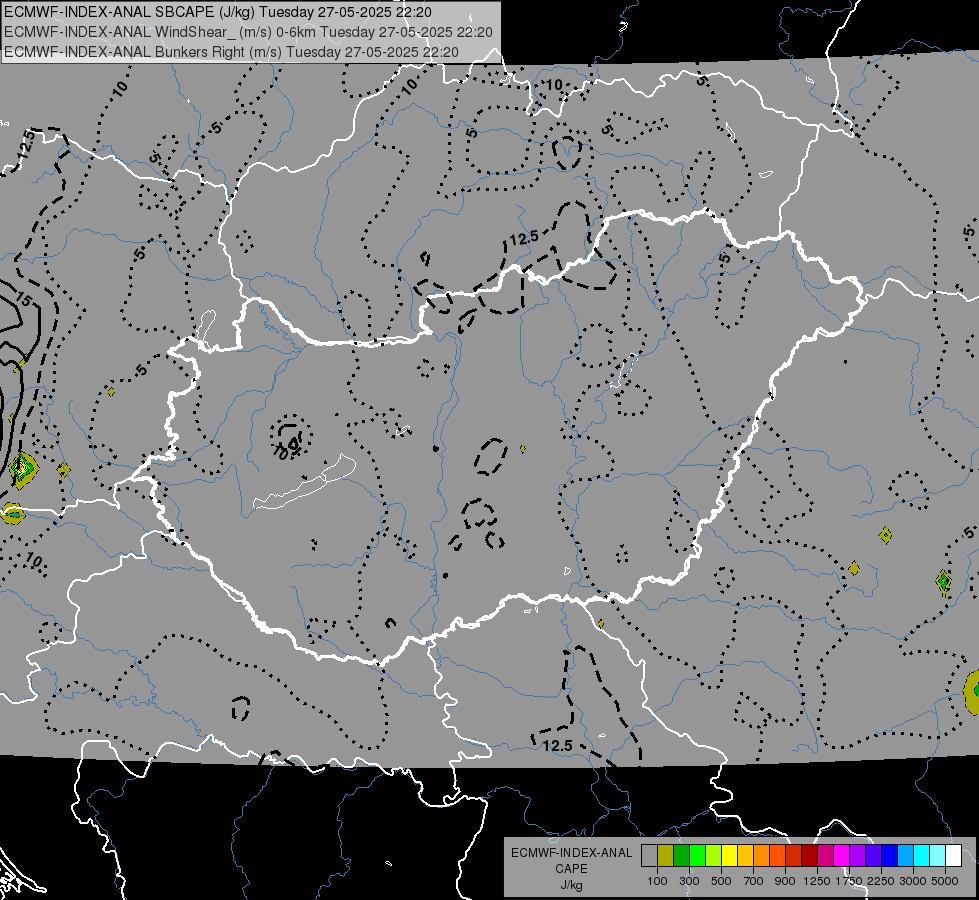
Task: Click the legend value 900
Action: (x=785, y=881)
